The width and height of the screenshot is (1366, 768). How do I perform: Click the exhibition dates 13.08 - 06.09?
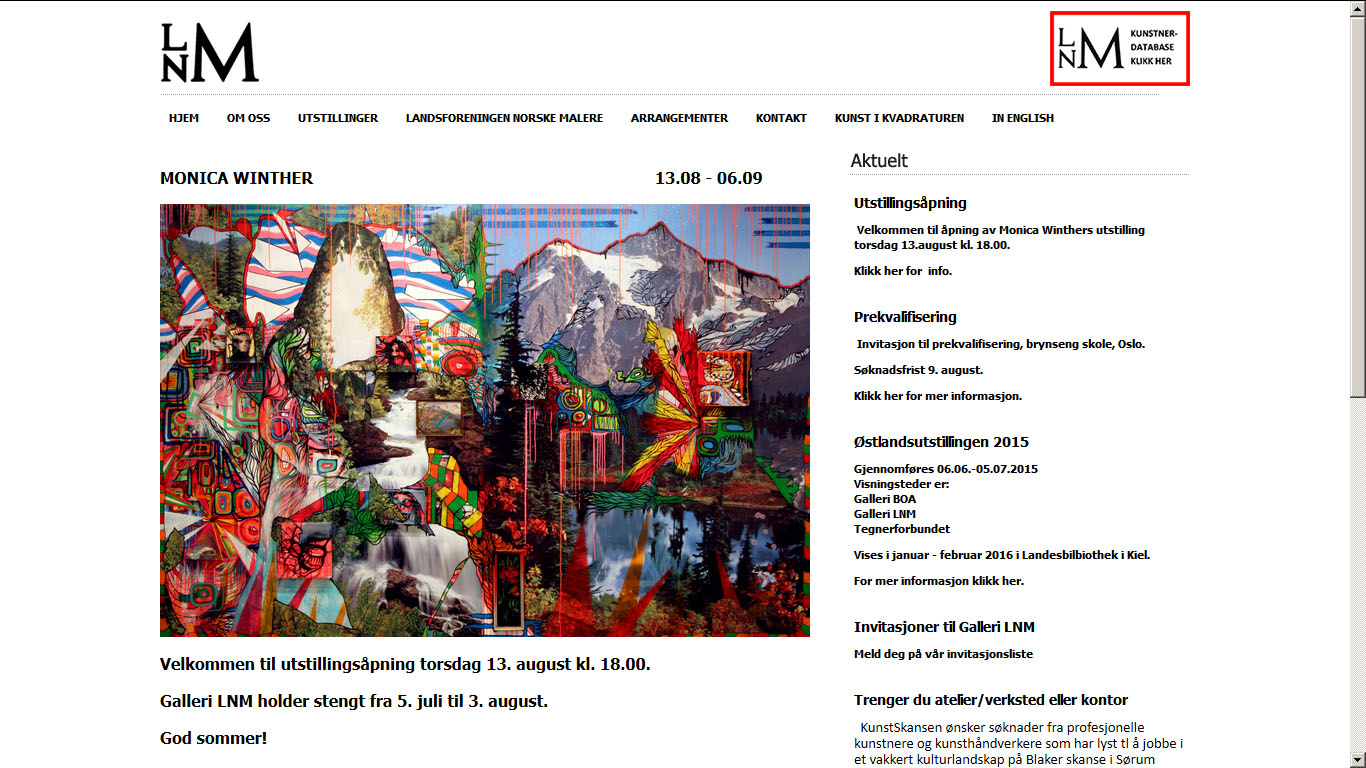(709, 179)
